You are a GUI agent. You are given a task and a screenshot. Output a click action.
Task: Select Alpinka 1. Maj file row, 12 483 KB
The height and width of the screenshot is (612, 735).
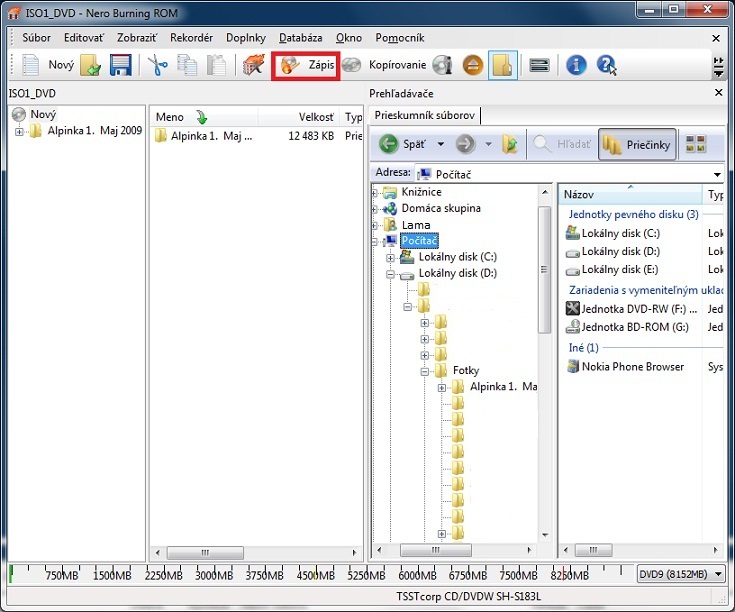(257, 136)
